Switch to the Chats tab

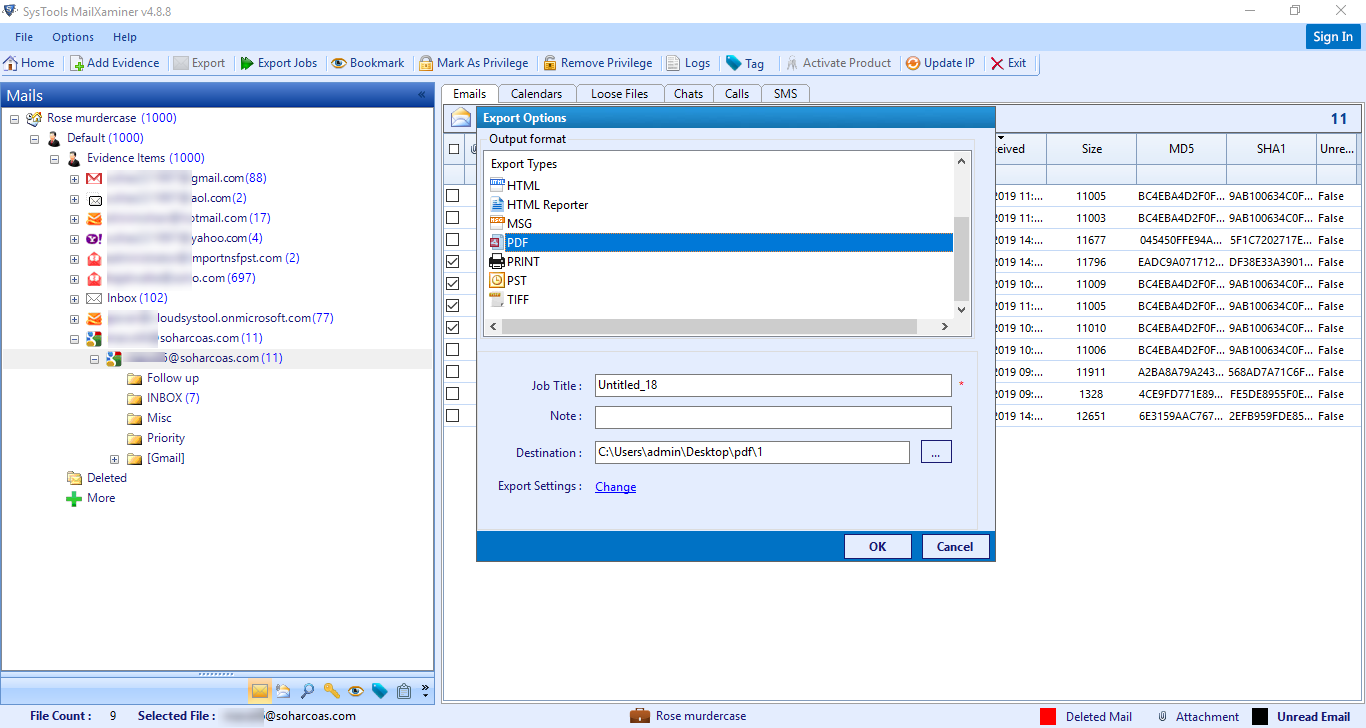[x=688, y=93]
